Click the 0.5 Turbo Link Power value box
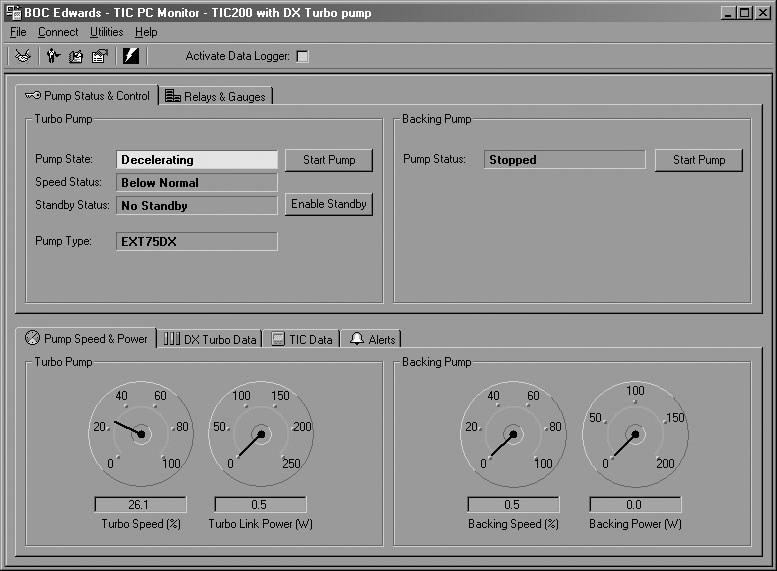The height and width of the screenshot is (571, 777). 260,505
